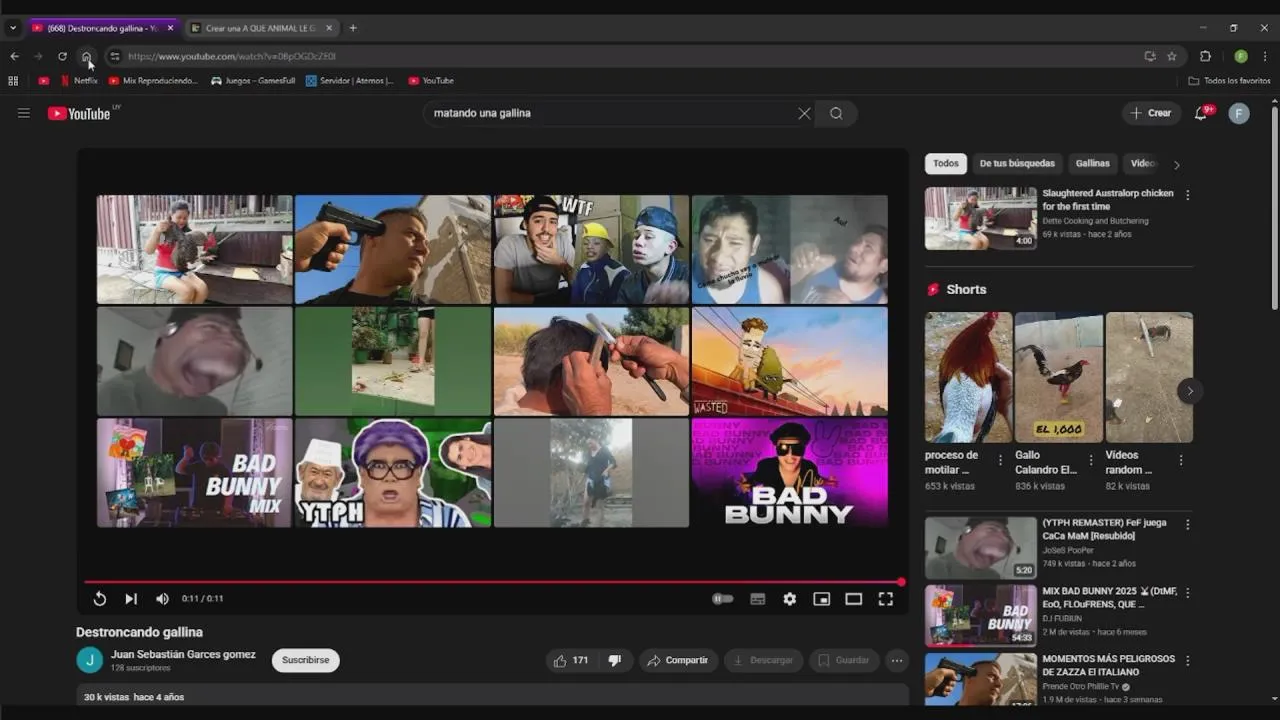
Task: Click the channel avatar J
Action: click(x=89, y=660)
